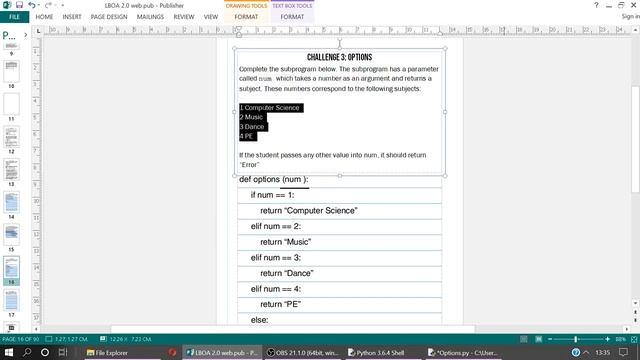Switch to single page view icon
640x360 pixels.
tap(524, 339)
